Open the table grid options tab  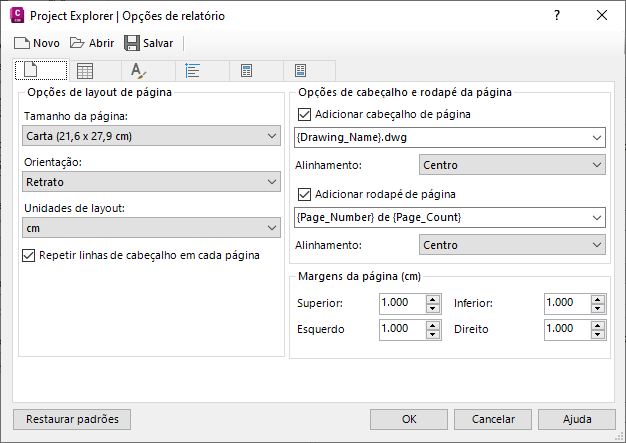click(86, 70)
